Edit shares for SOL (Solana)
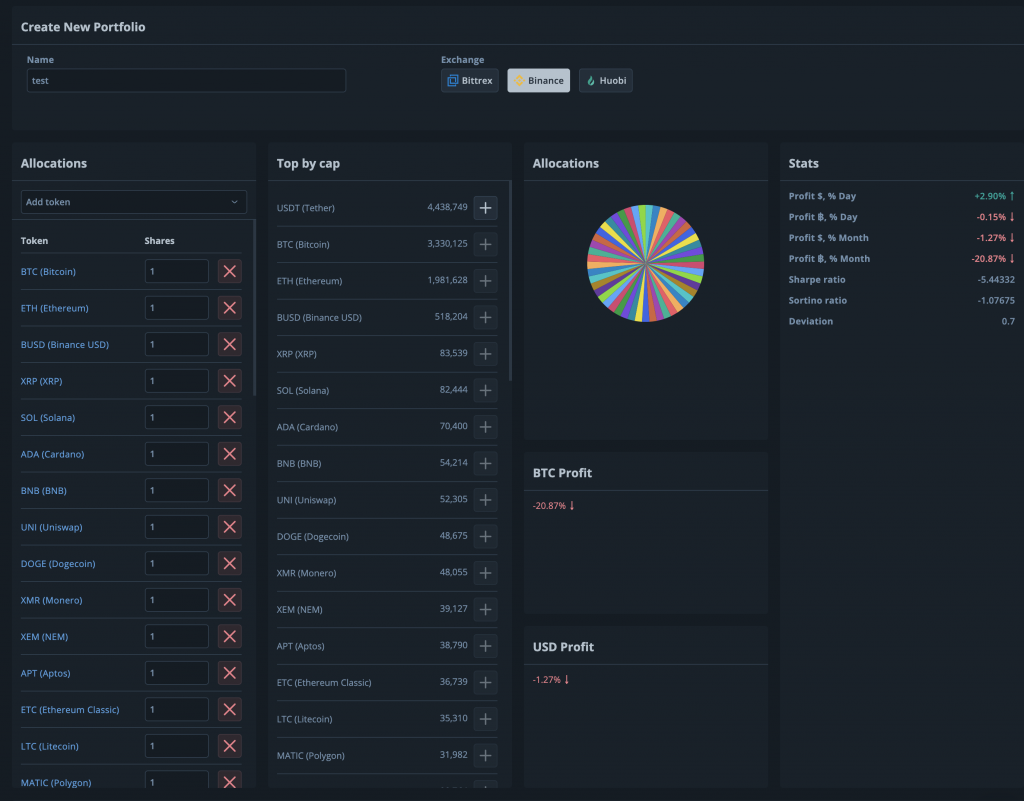 coord(176,418)
